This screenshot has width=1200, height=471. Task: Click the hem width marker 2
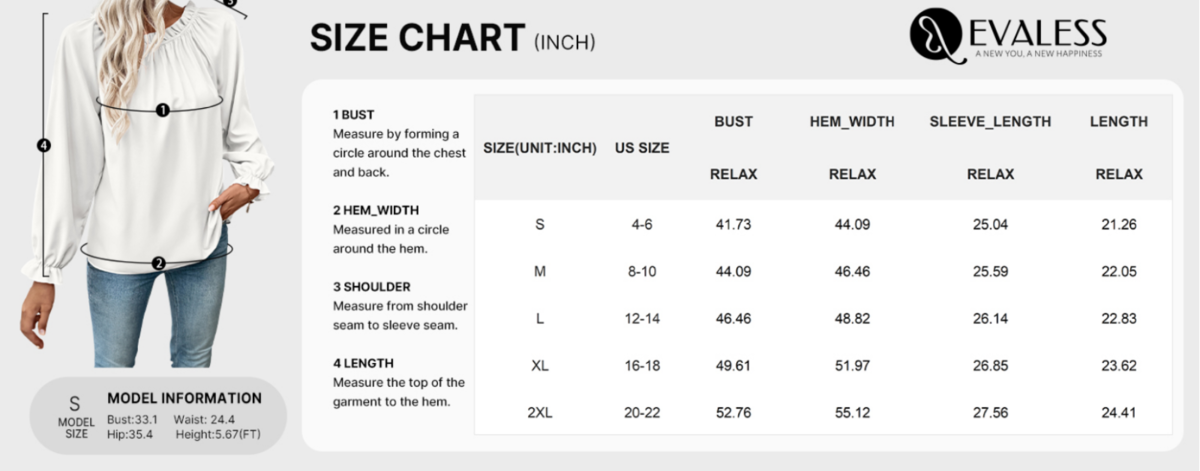pos(158,263)
